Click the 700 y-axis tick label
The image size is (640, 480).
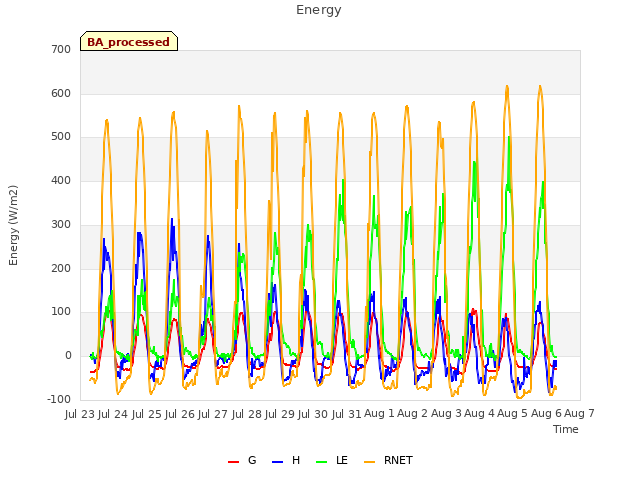[x=61, y=49]
